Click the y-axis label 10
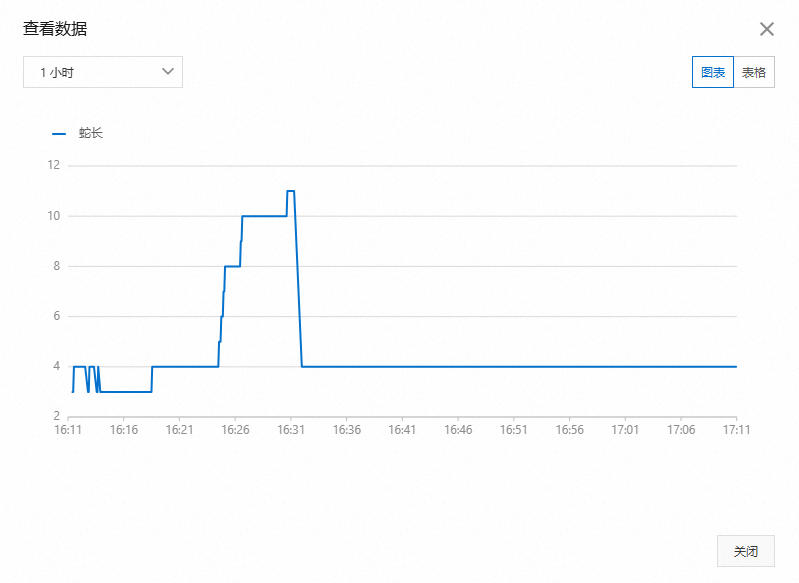The width and height of the screenshot is (799, 583). (54, 216)
